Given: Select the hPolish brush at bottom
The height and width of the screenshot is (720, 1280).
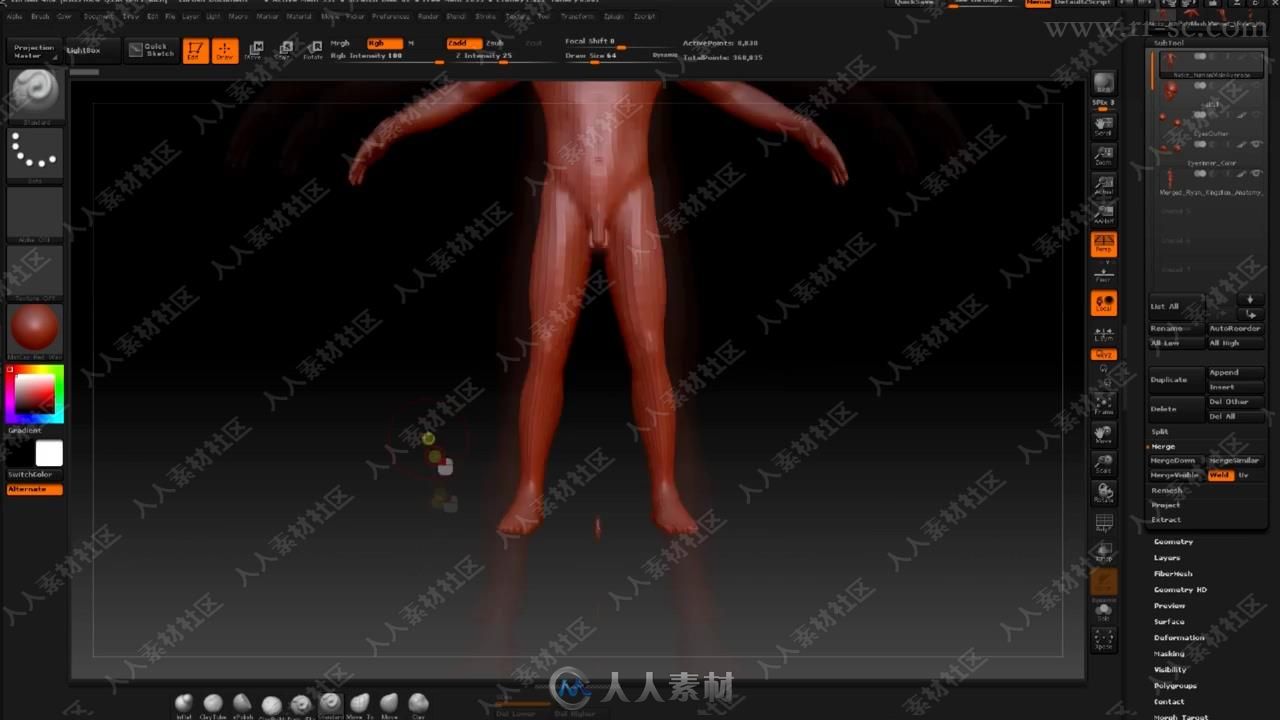Looking at the screenshot, I should [x=242, y=705].
